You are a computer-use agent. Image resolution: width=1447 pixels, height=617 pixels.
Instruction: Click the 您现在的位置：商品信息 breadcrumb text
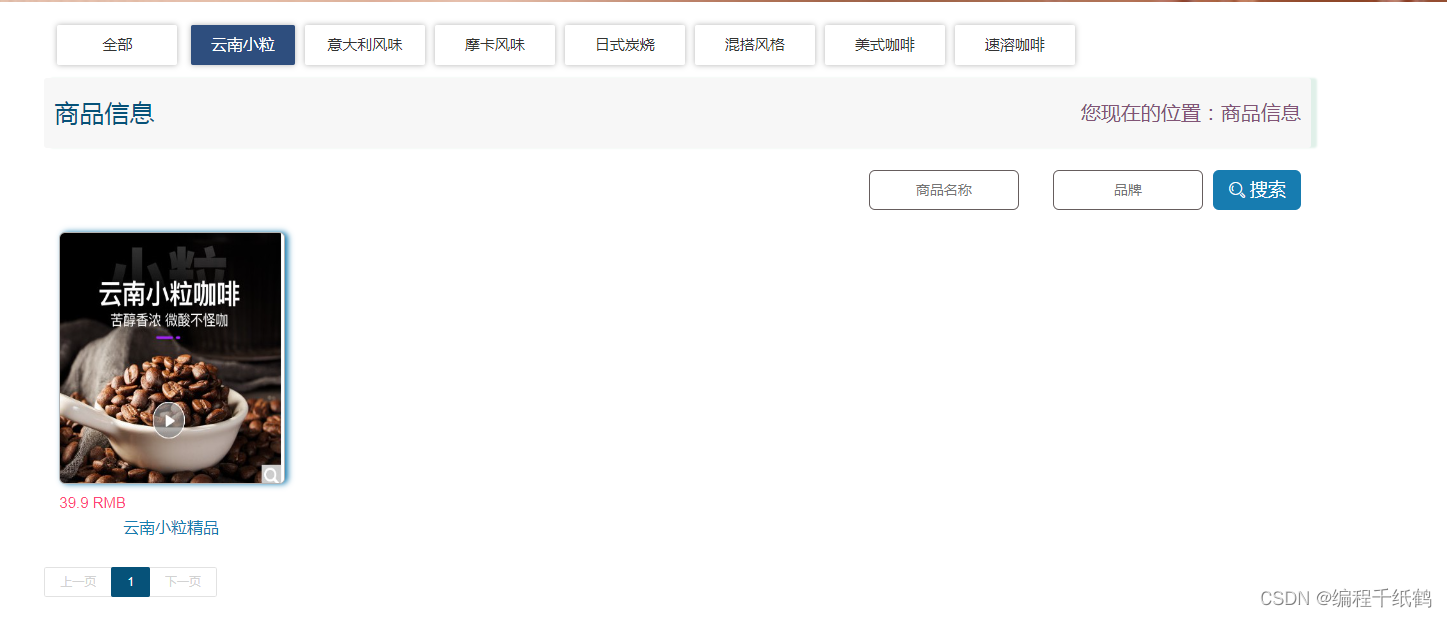[x=1191, y=113]
